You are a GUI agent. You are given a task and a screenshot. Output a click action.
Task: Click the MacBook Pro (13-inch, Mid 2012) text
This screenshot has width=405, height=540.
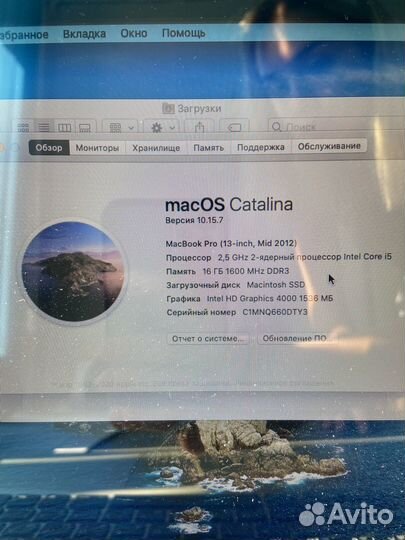231,243
